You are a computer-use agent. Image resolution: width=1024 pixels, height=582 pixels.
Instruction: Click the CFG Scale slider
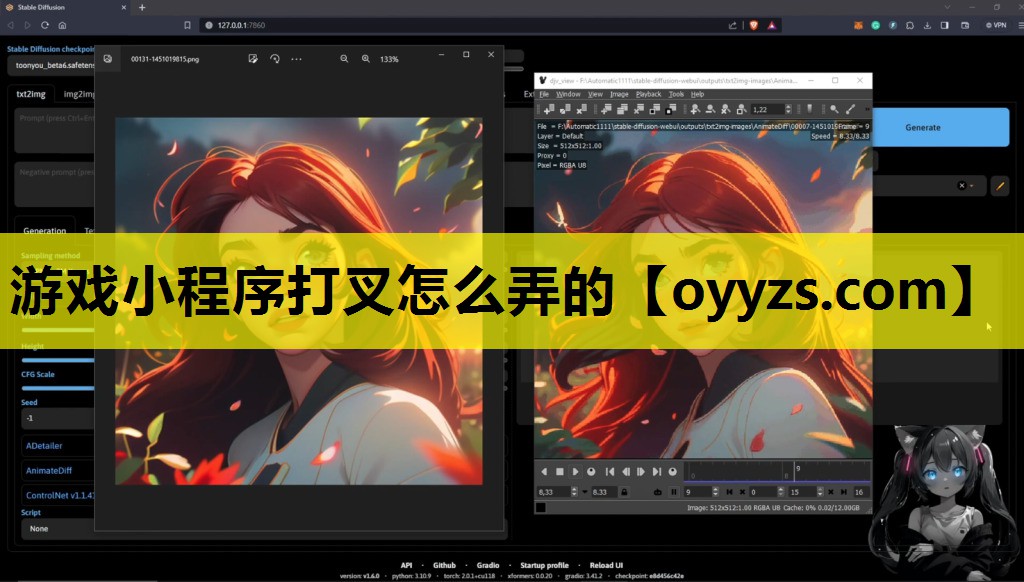click(x=57, y=388)
